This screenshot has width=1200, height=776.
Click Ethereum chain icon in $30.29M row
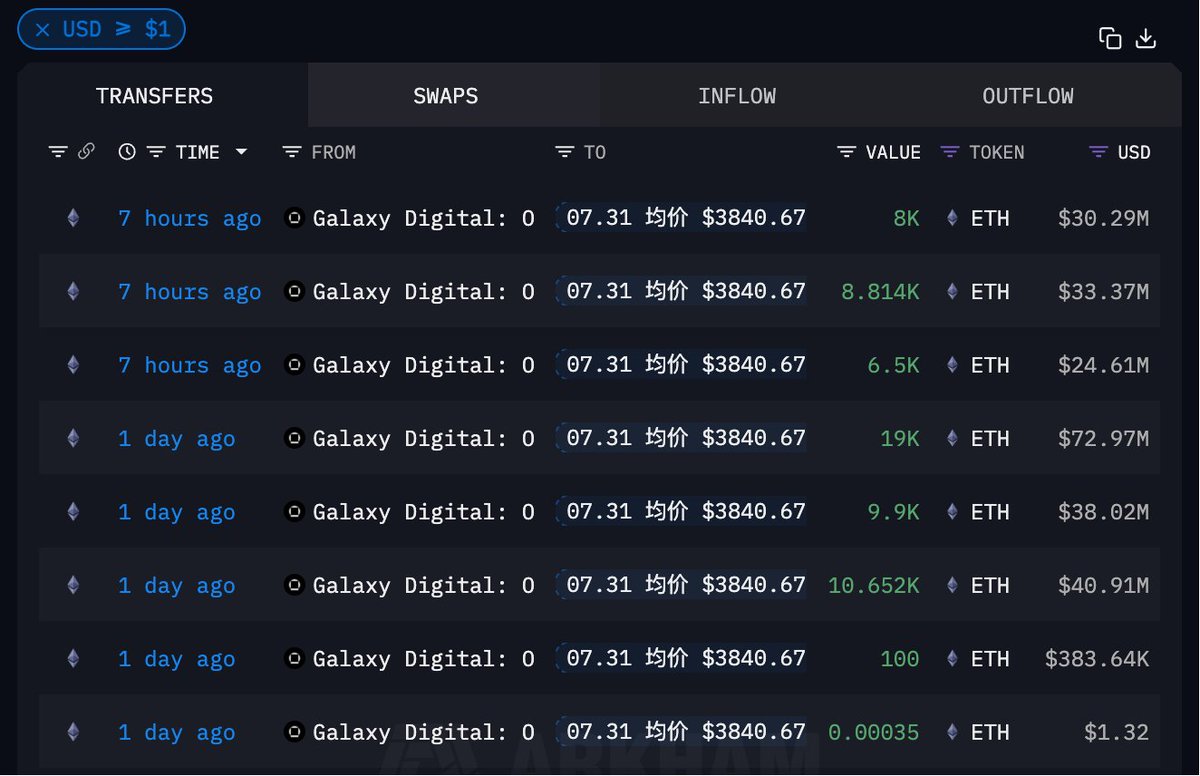coord(73,218)
